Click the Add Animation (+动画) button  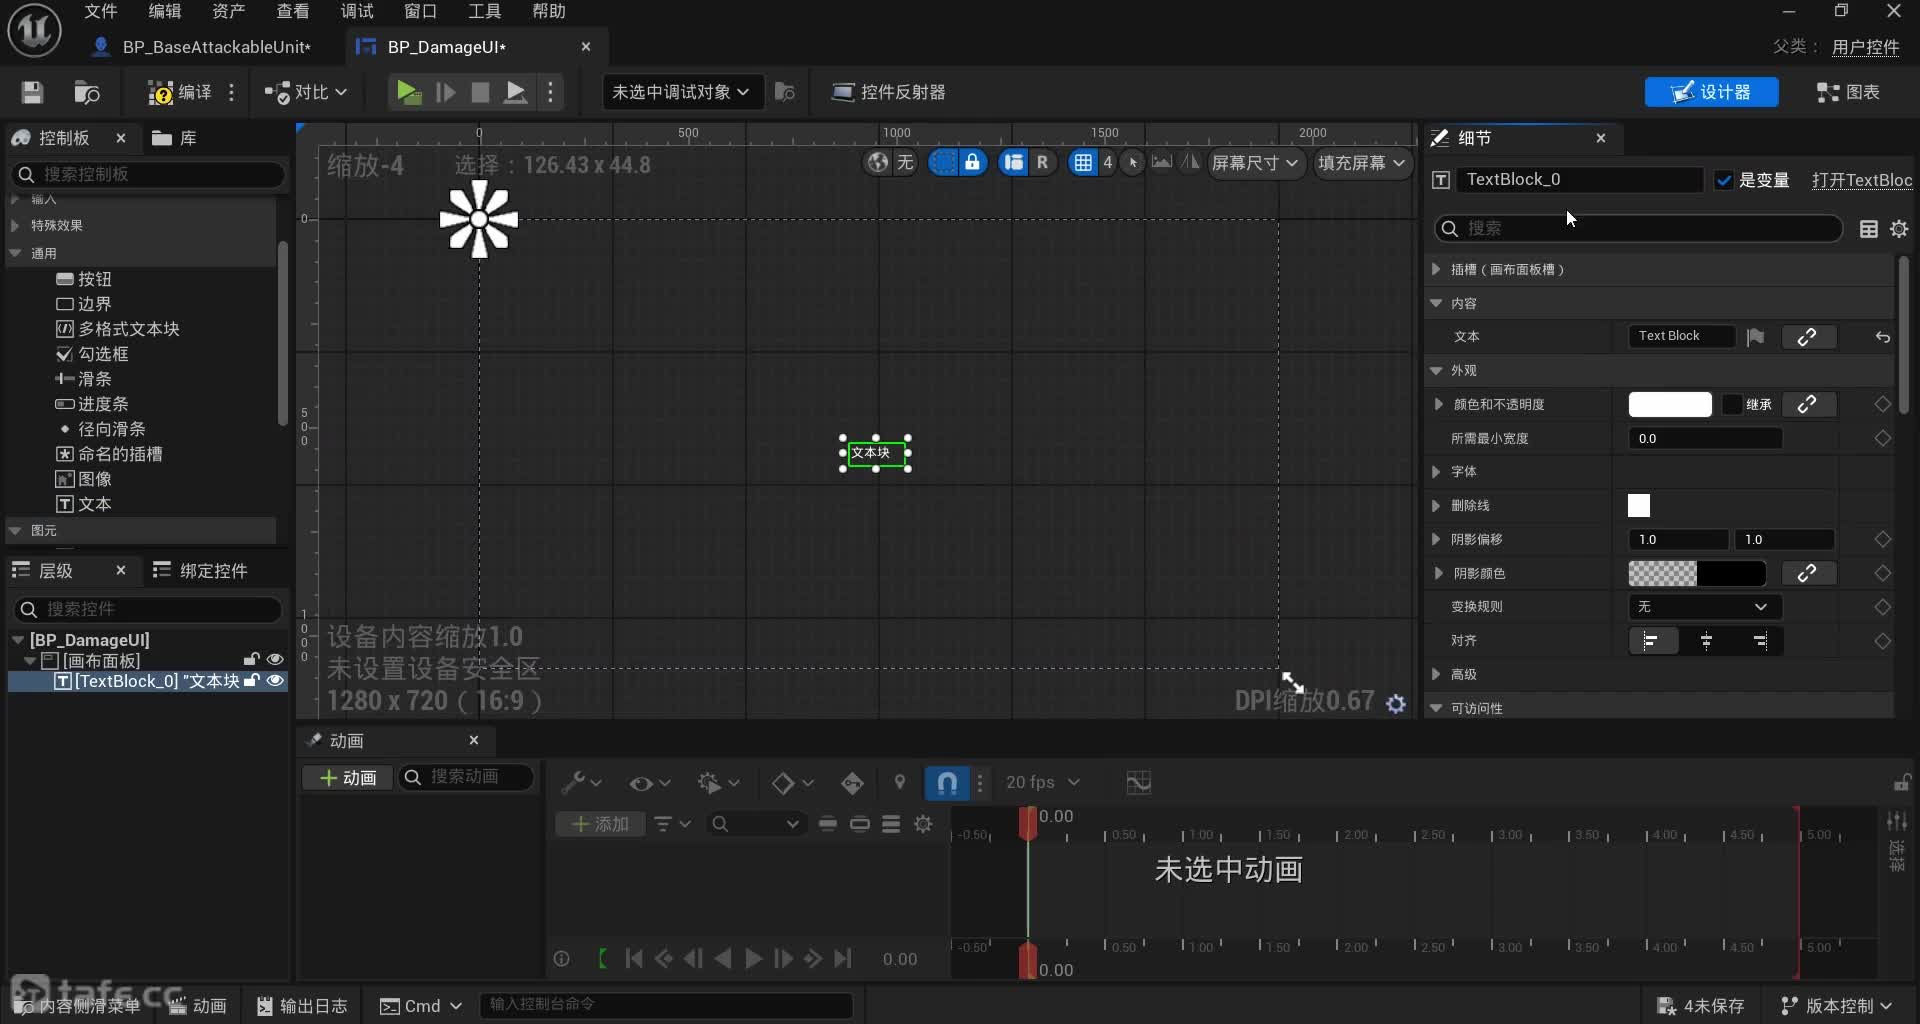pos(348,778)
